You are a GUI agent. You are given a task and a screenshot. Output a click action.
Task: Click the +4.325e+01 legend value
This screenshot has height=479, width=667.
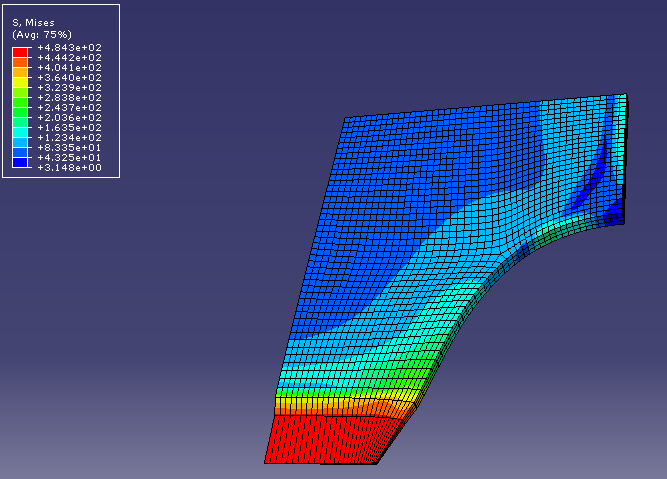pos(70,157)
